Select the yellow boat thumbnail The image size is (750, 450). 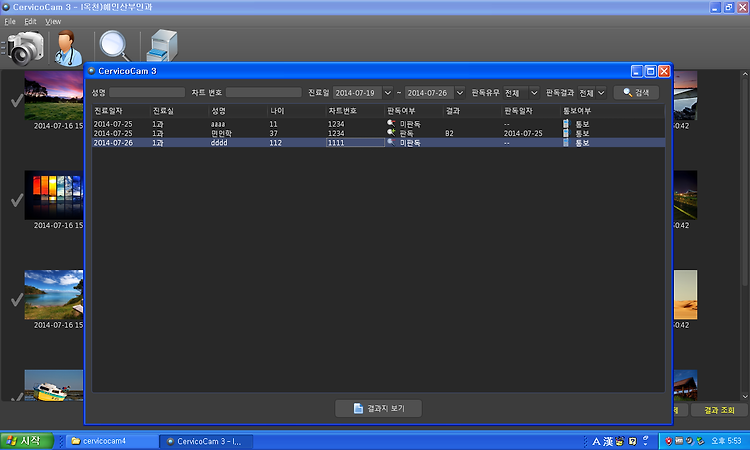click(54, 385)
